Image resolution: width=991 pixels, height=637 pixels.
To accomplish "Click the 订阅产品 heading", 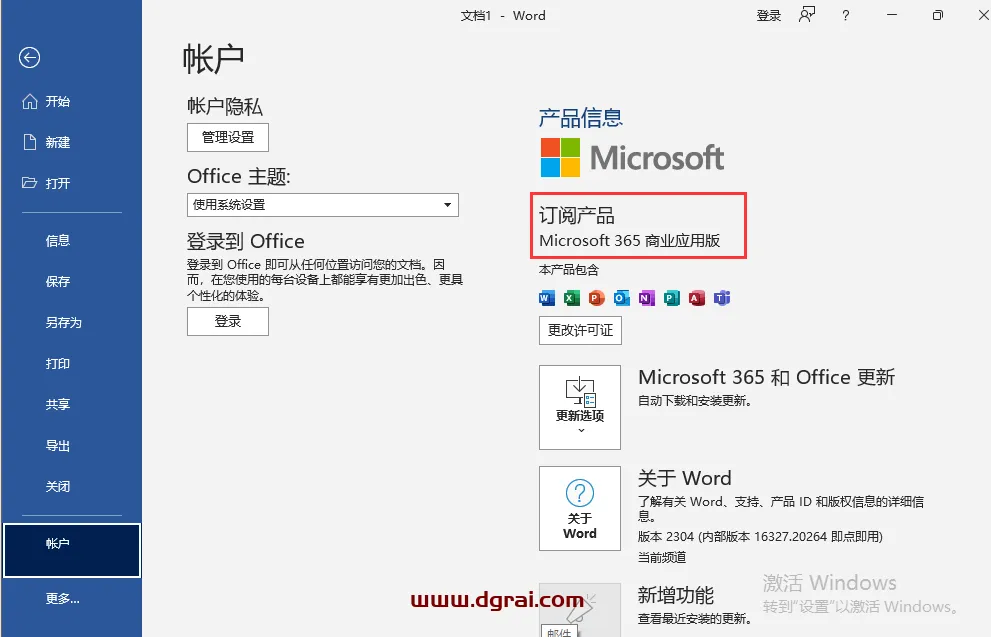I will (x=576, y=215).
